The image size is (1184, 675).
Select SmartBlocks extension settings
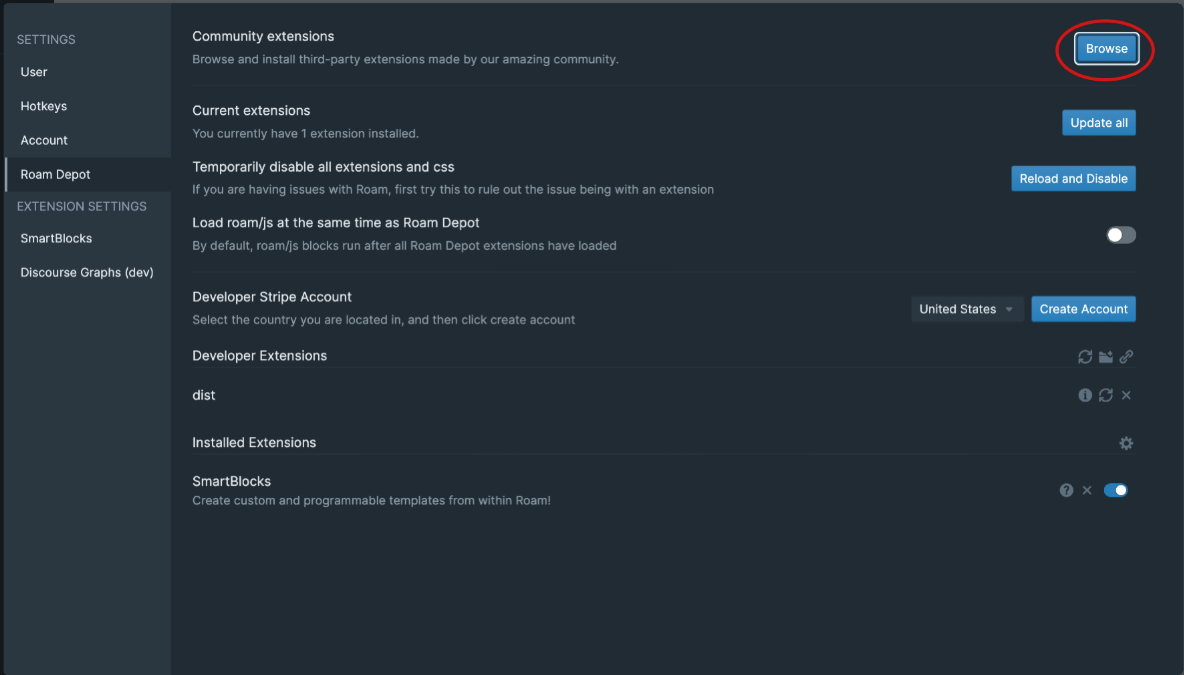click(56, 238)
